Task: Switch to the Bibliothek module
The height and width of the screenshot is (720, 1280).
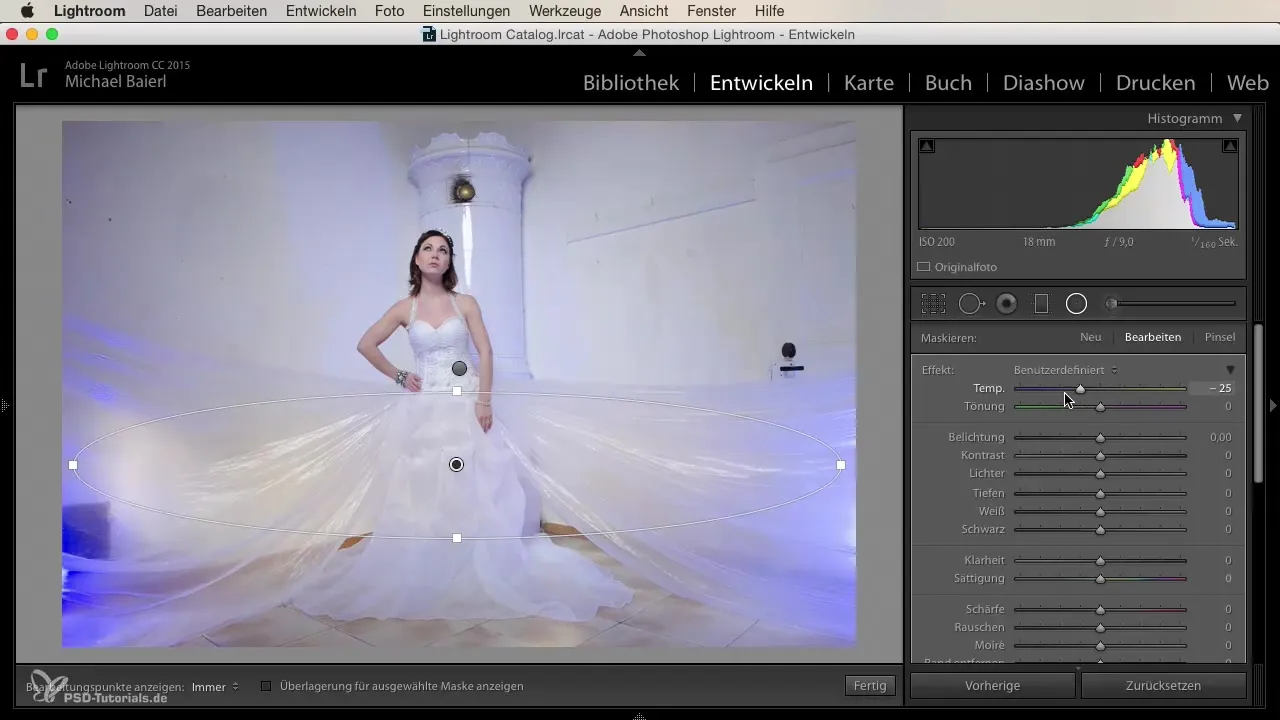Action: [631, 83]
